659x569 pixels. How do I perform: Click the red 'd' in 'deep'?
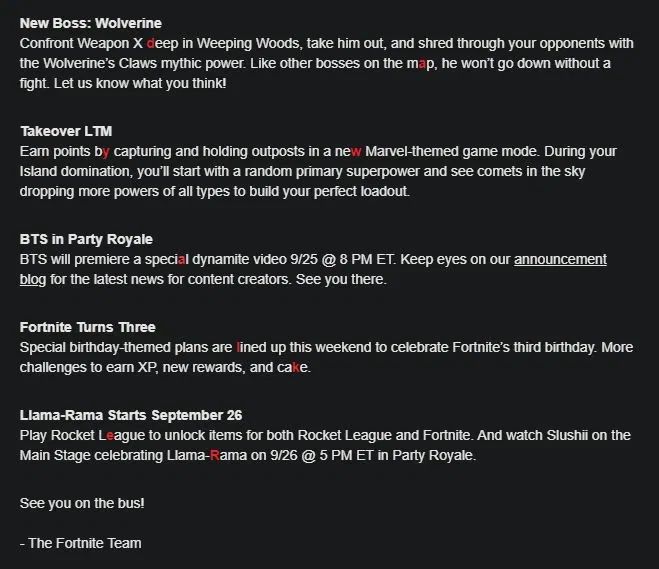tap(150, 43)
